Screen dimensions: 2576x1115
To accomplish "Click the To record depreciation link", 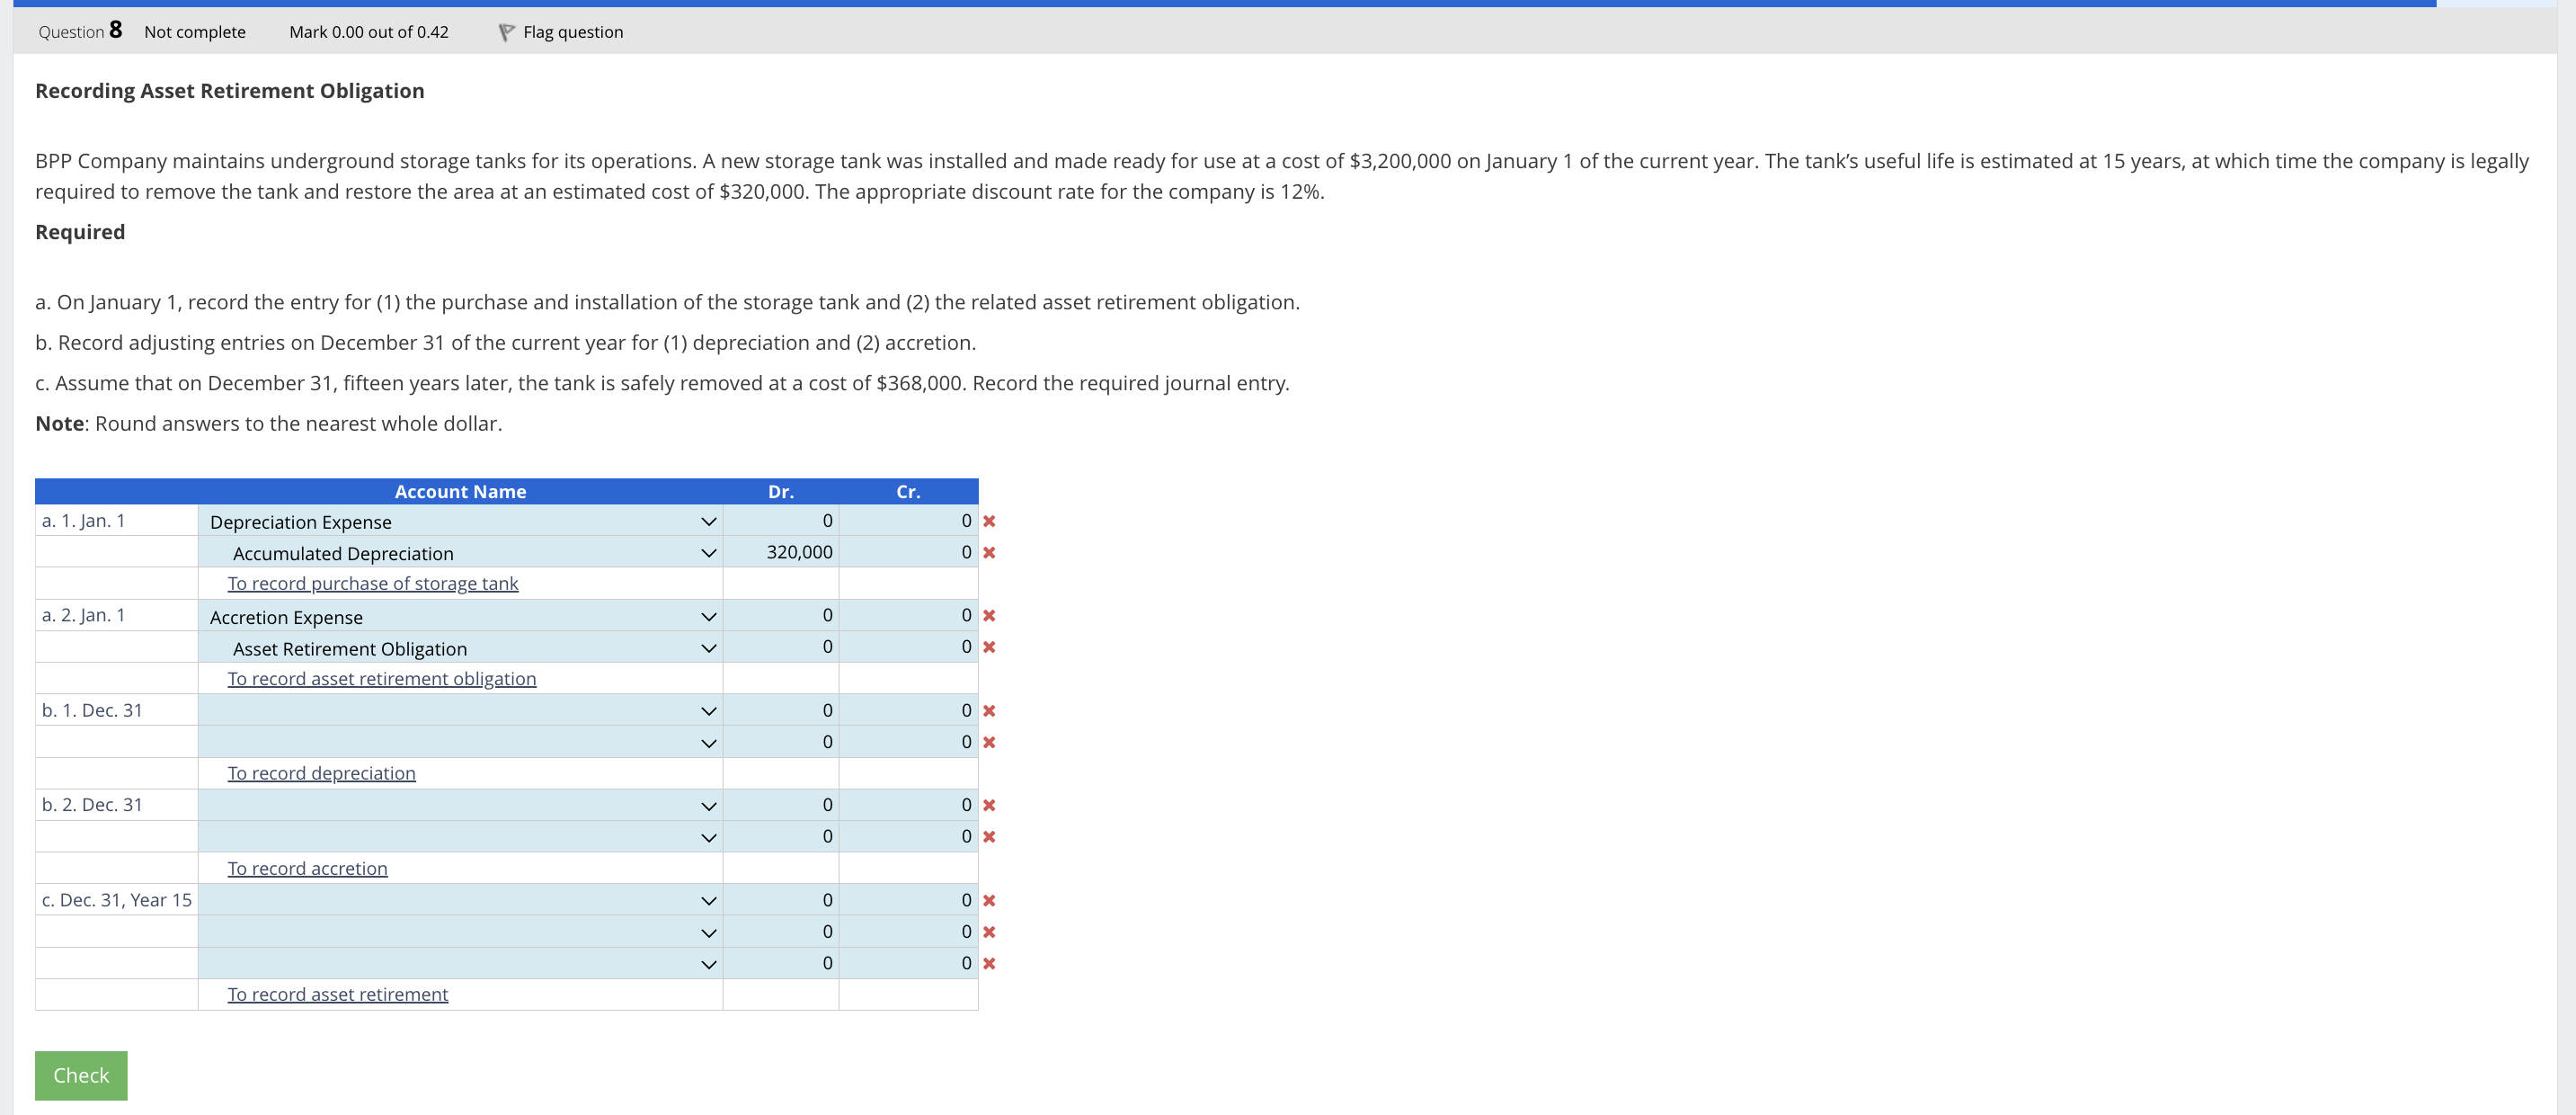I will click(x=321, y=772).
